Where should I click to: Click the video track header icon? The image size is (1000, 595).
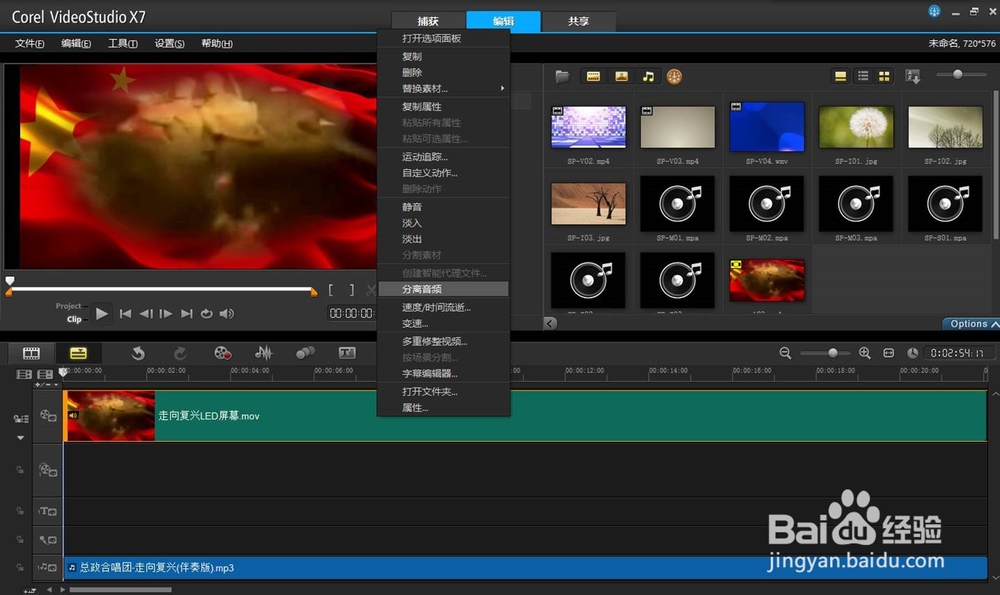(48, 416)
